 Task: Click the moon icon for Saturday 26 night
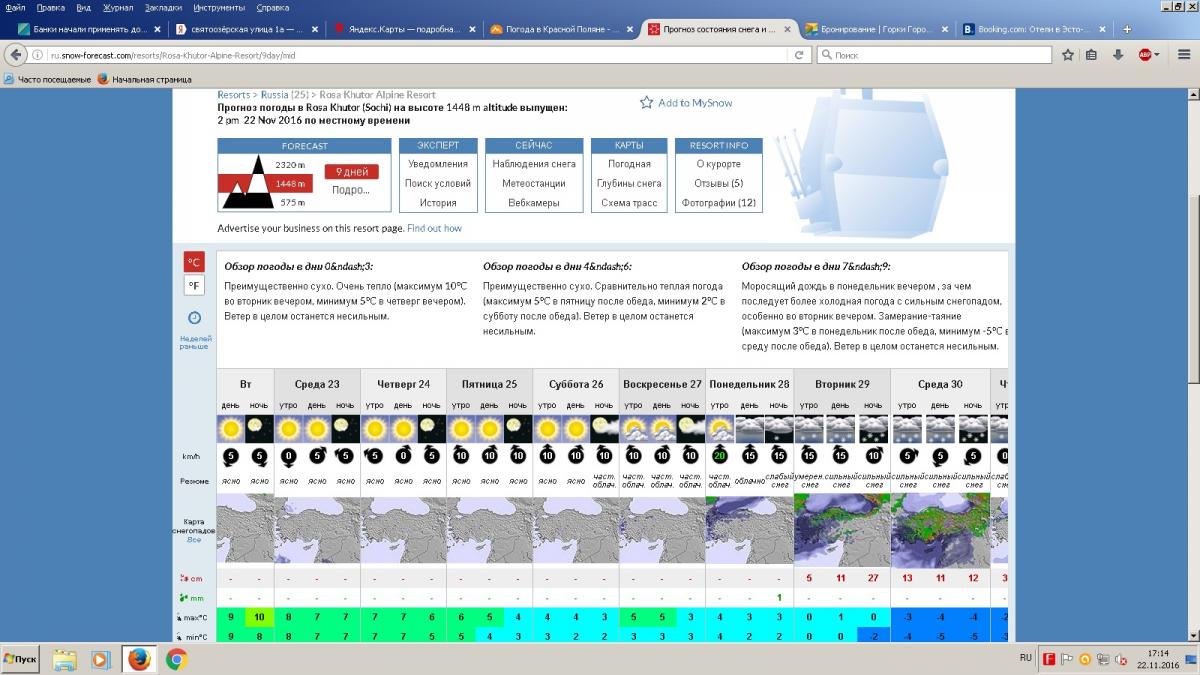point(603,429)
